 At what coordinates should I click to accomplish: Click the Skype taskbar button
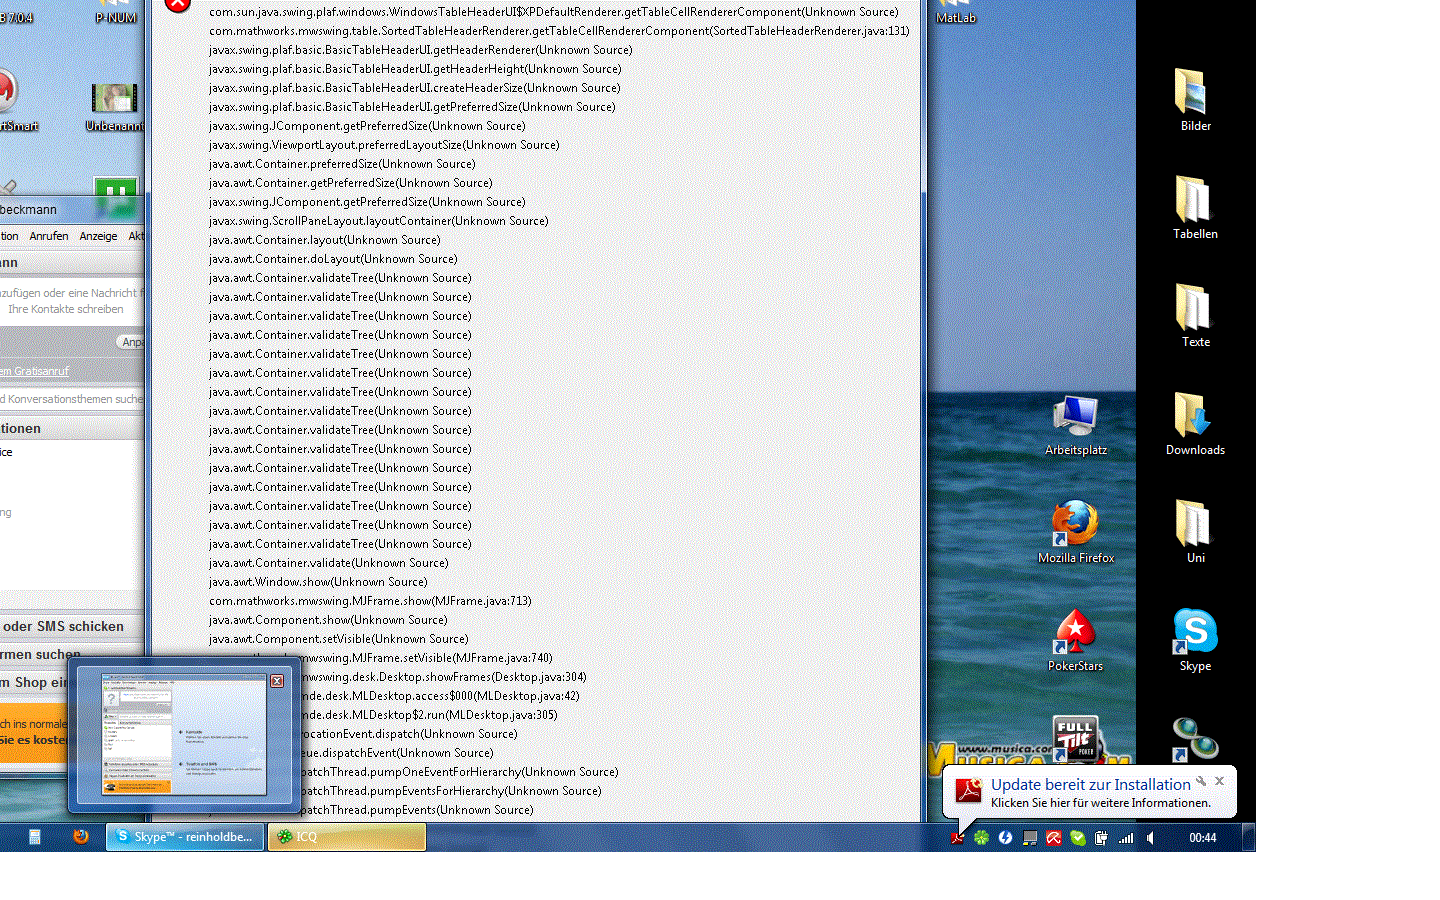click(x=186, y=837)
